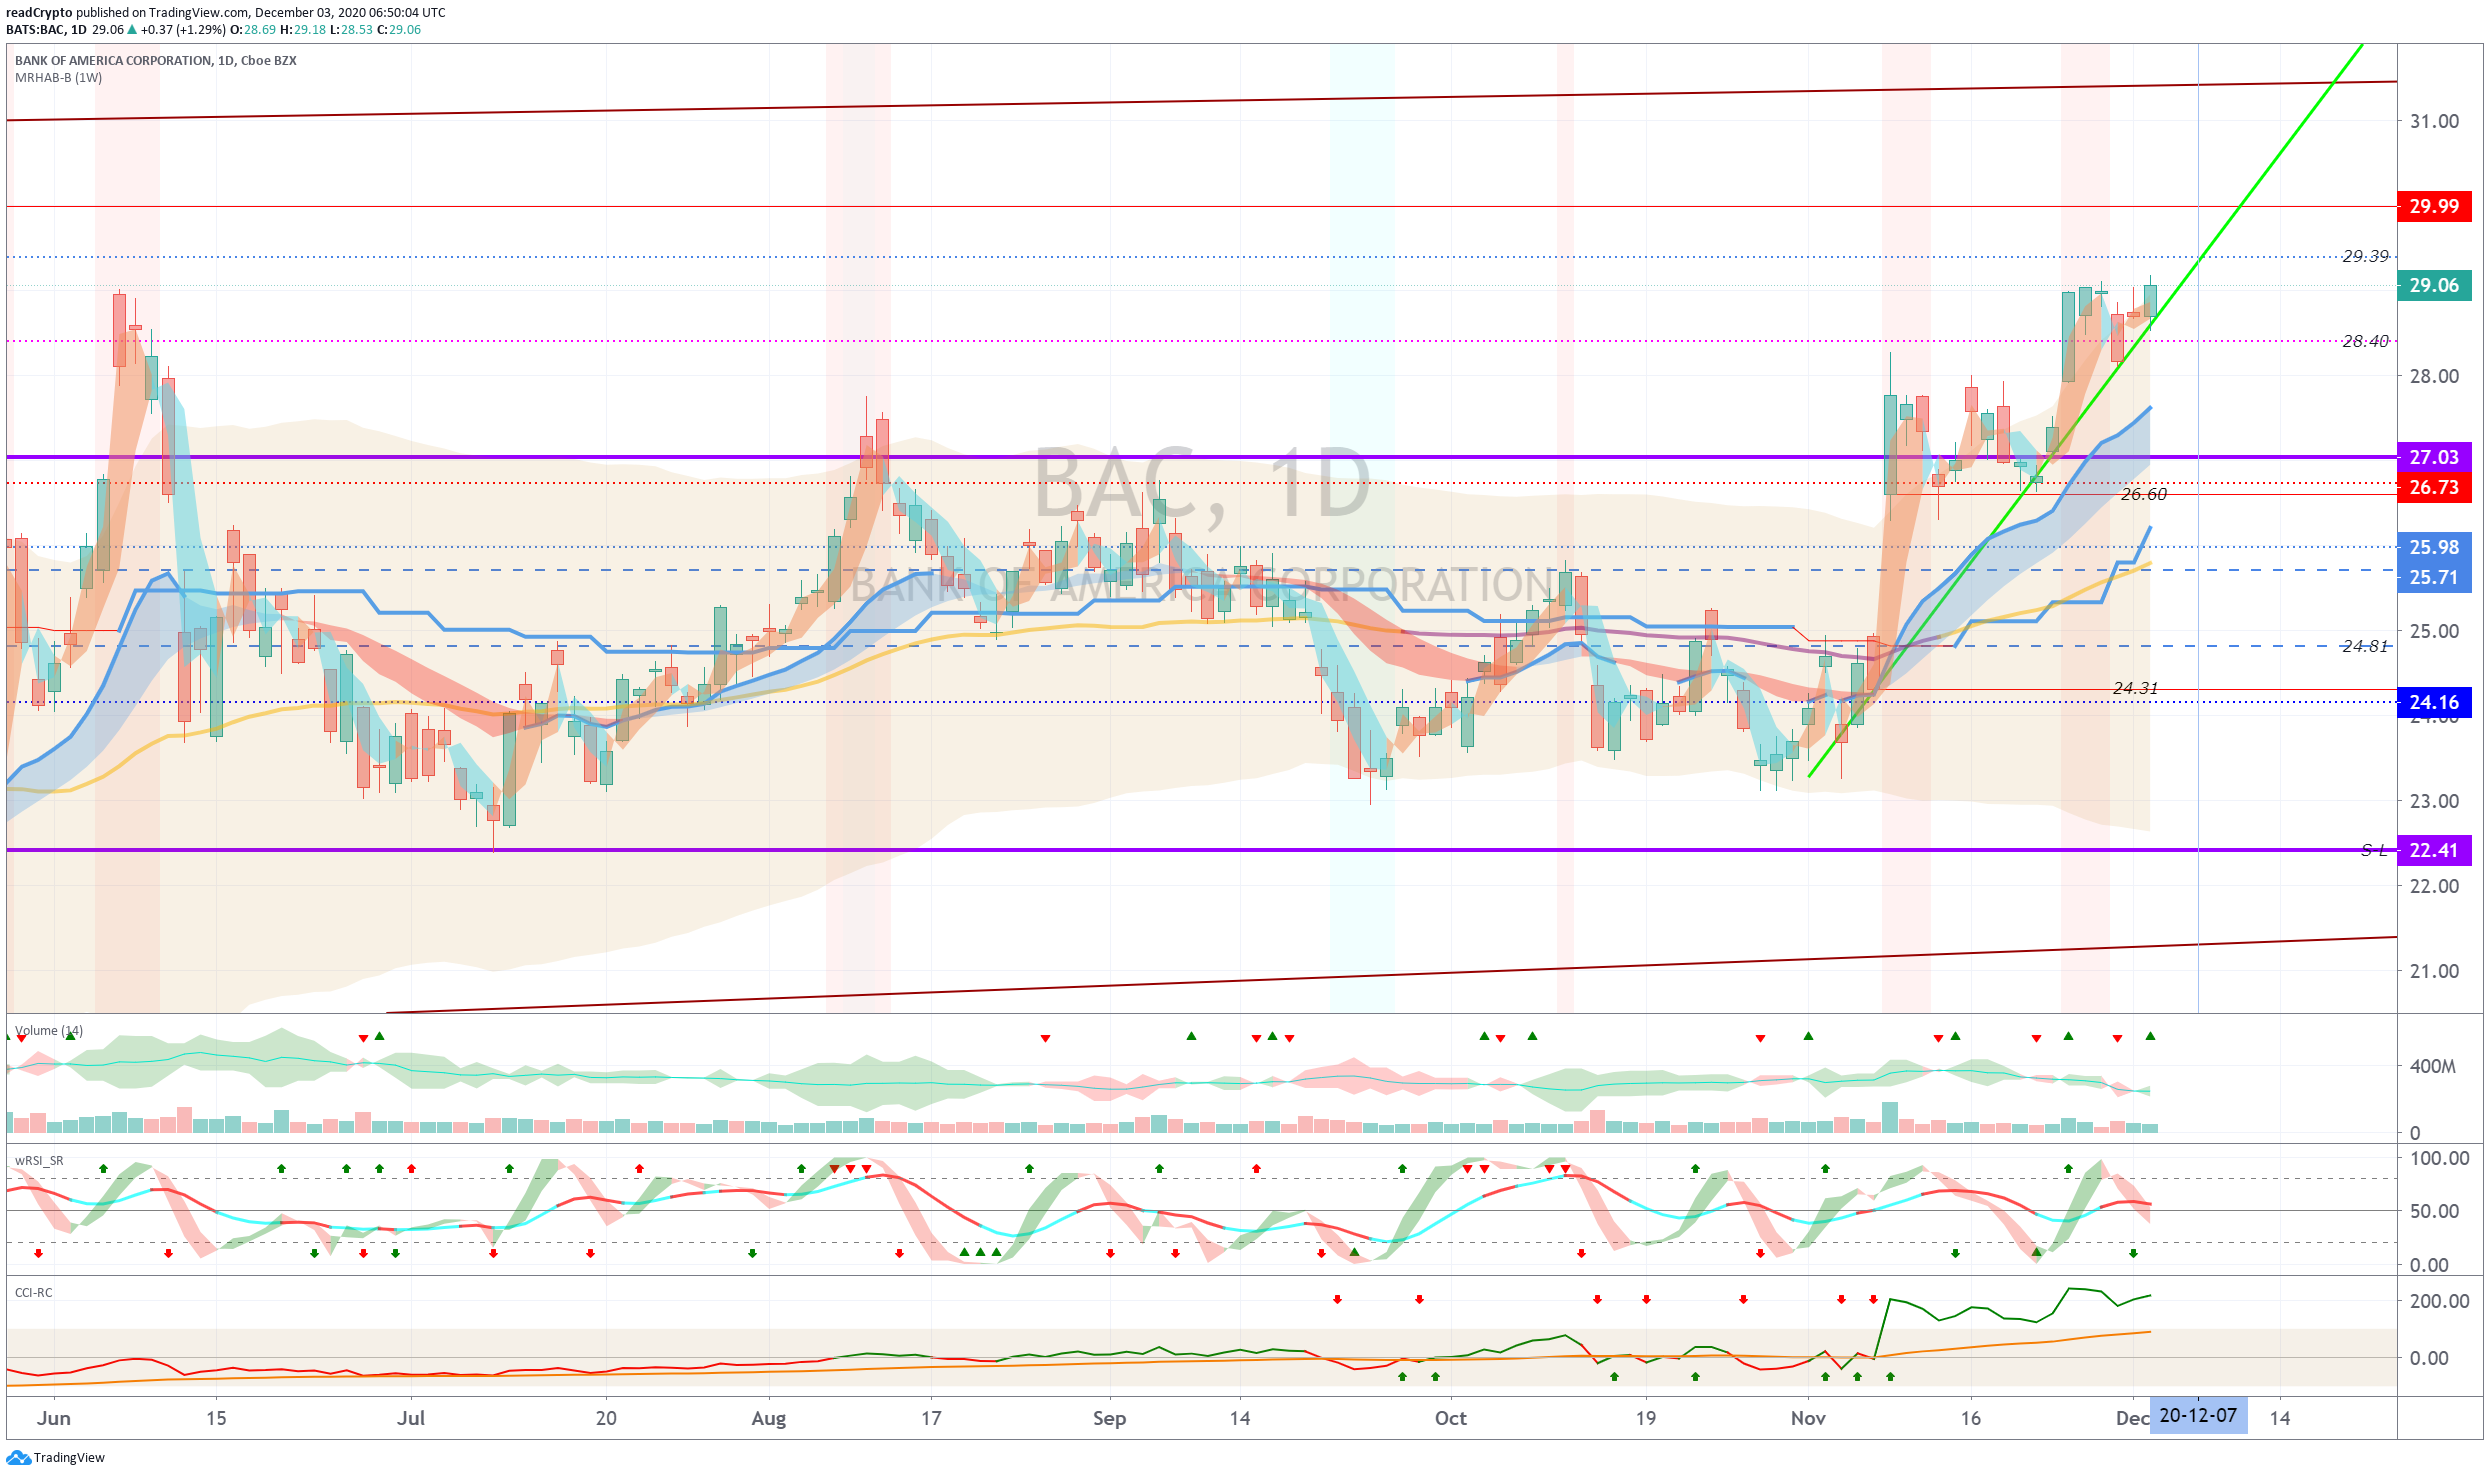2490x1476 pixels.
Task: Click the BATS:BAC, 1D symbol header
Action: [x=46, y=30]
